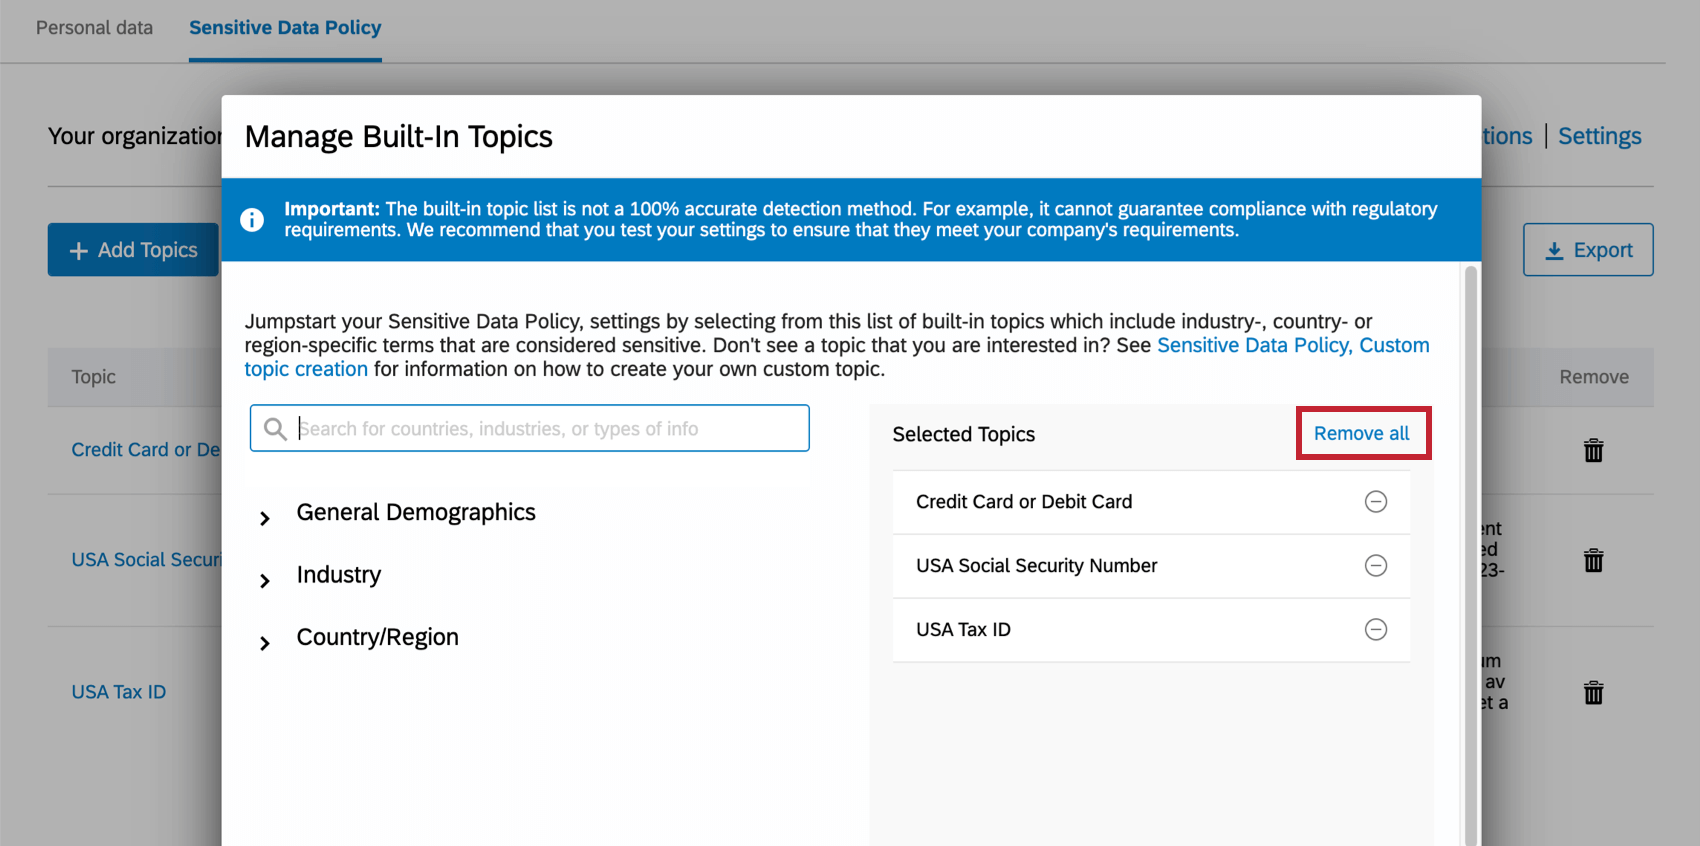Click the info icon in Important banner
The height and width of the screenshot is (846, 1700).
click(x=252, y=220)
